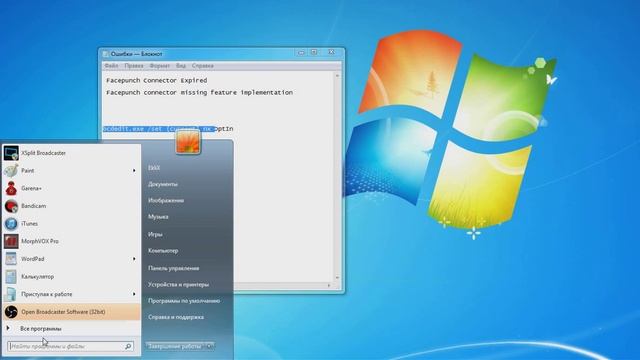Launch Калькулятор (Calculator)
The height and width of the screenshot is (360, 640).
(71, 276)
